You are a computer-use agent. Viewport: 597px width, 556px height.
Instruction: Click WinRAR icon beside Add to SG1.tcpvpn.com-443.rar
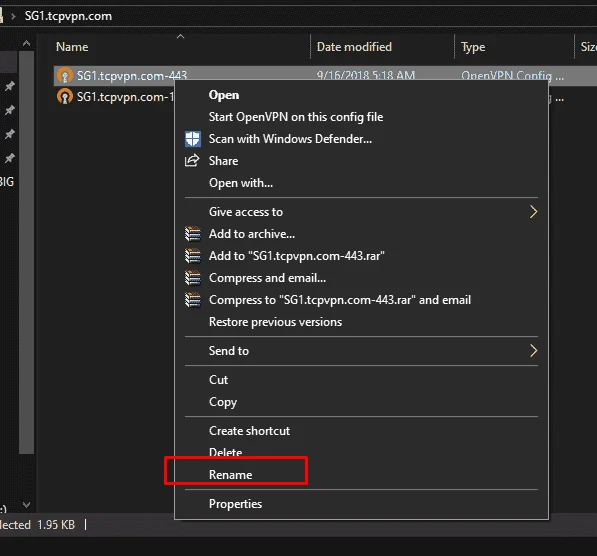[193, 256]
